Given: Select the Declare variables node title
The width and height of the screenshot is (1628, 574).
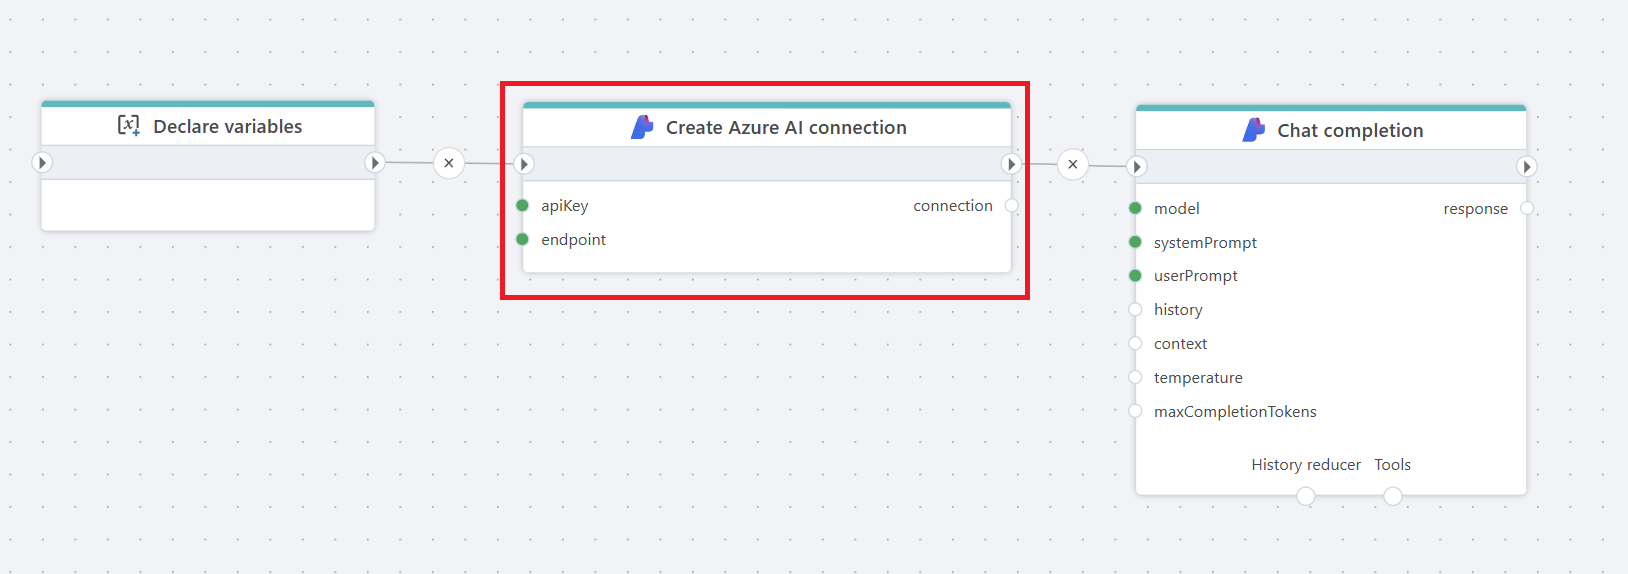Looking at the screenshot, I should pyautogui.click(x=227, y=127).
